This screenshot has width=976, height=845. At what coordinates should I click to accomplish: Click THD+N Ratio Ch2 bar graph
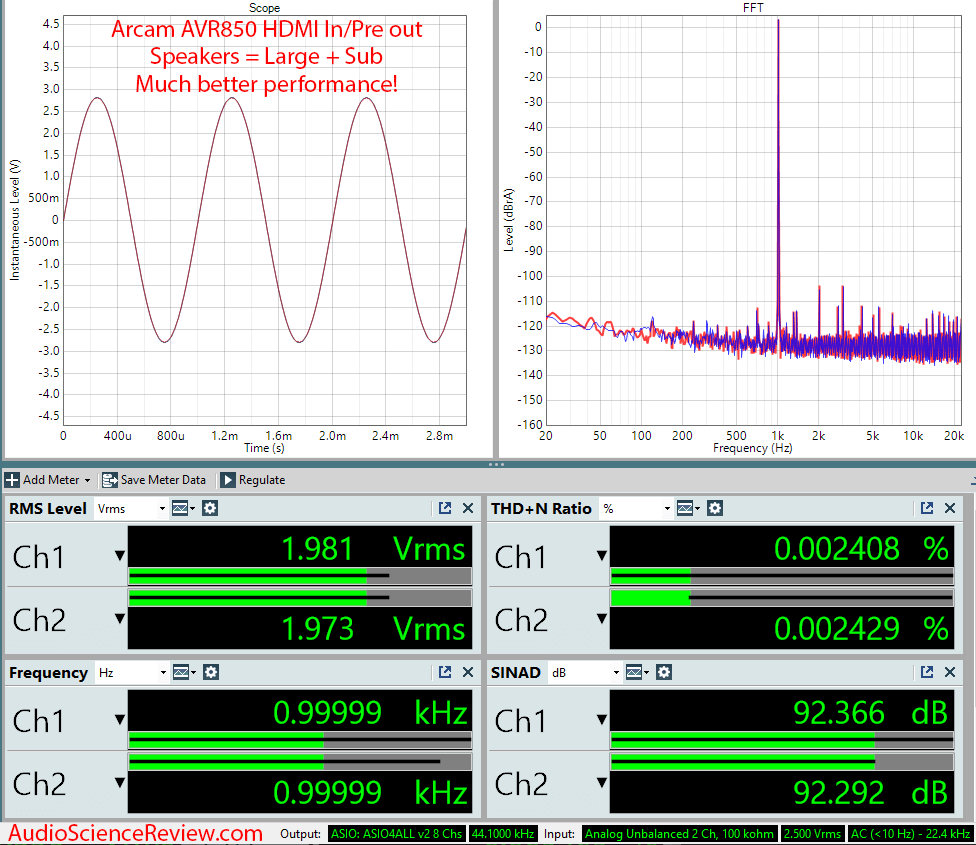click(782, 598)
